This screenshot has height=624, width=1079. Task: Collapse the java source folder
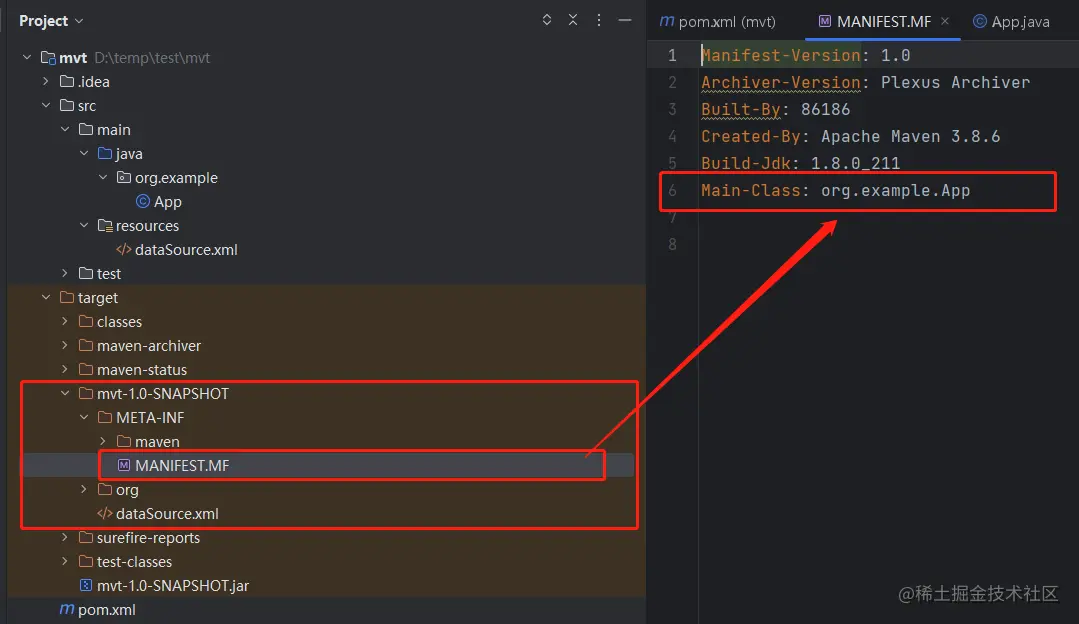pyautogui.click(x=84, y=153)
